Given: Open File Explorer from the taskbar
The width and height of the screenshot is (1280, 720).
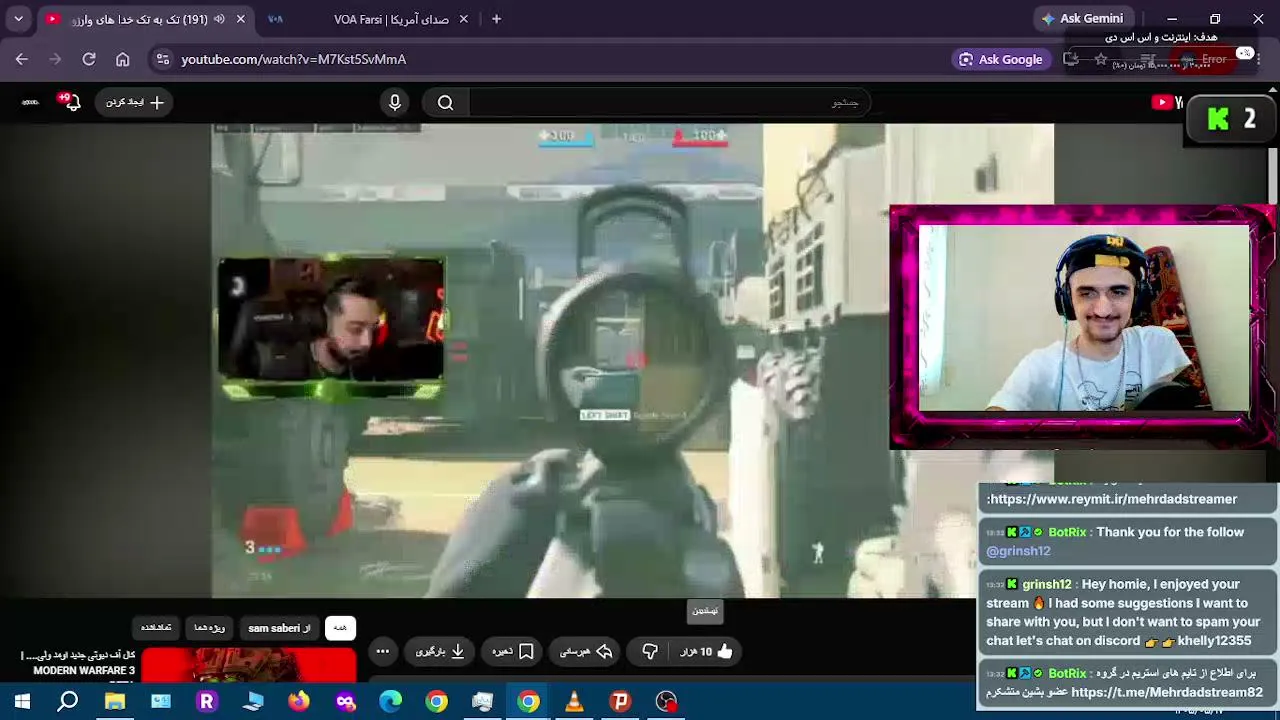Looking at the screenshot, I should pos(115,702).
